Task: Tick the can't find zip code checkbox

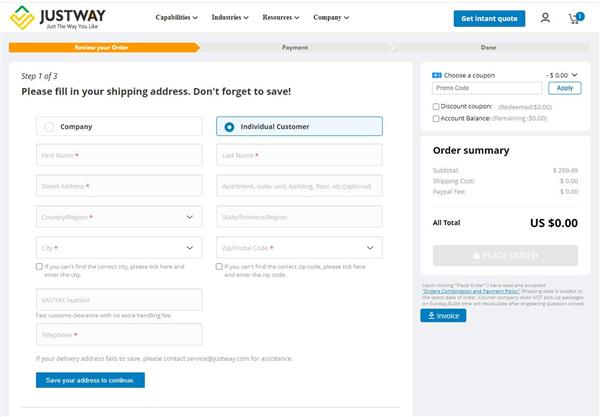Action: (x=220, y=267)
